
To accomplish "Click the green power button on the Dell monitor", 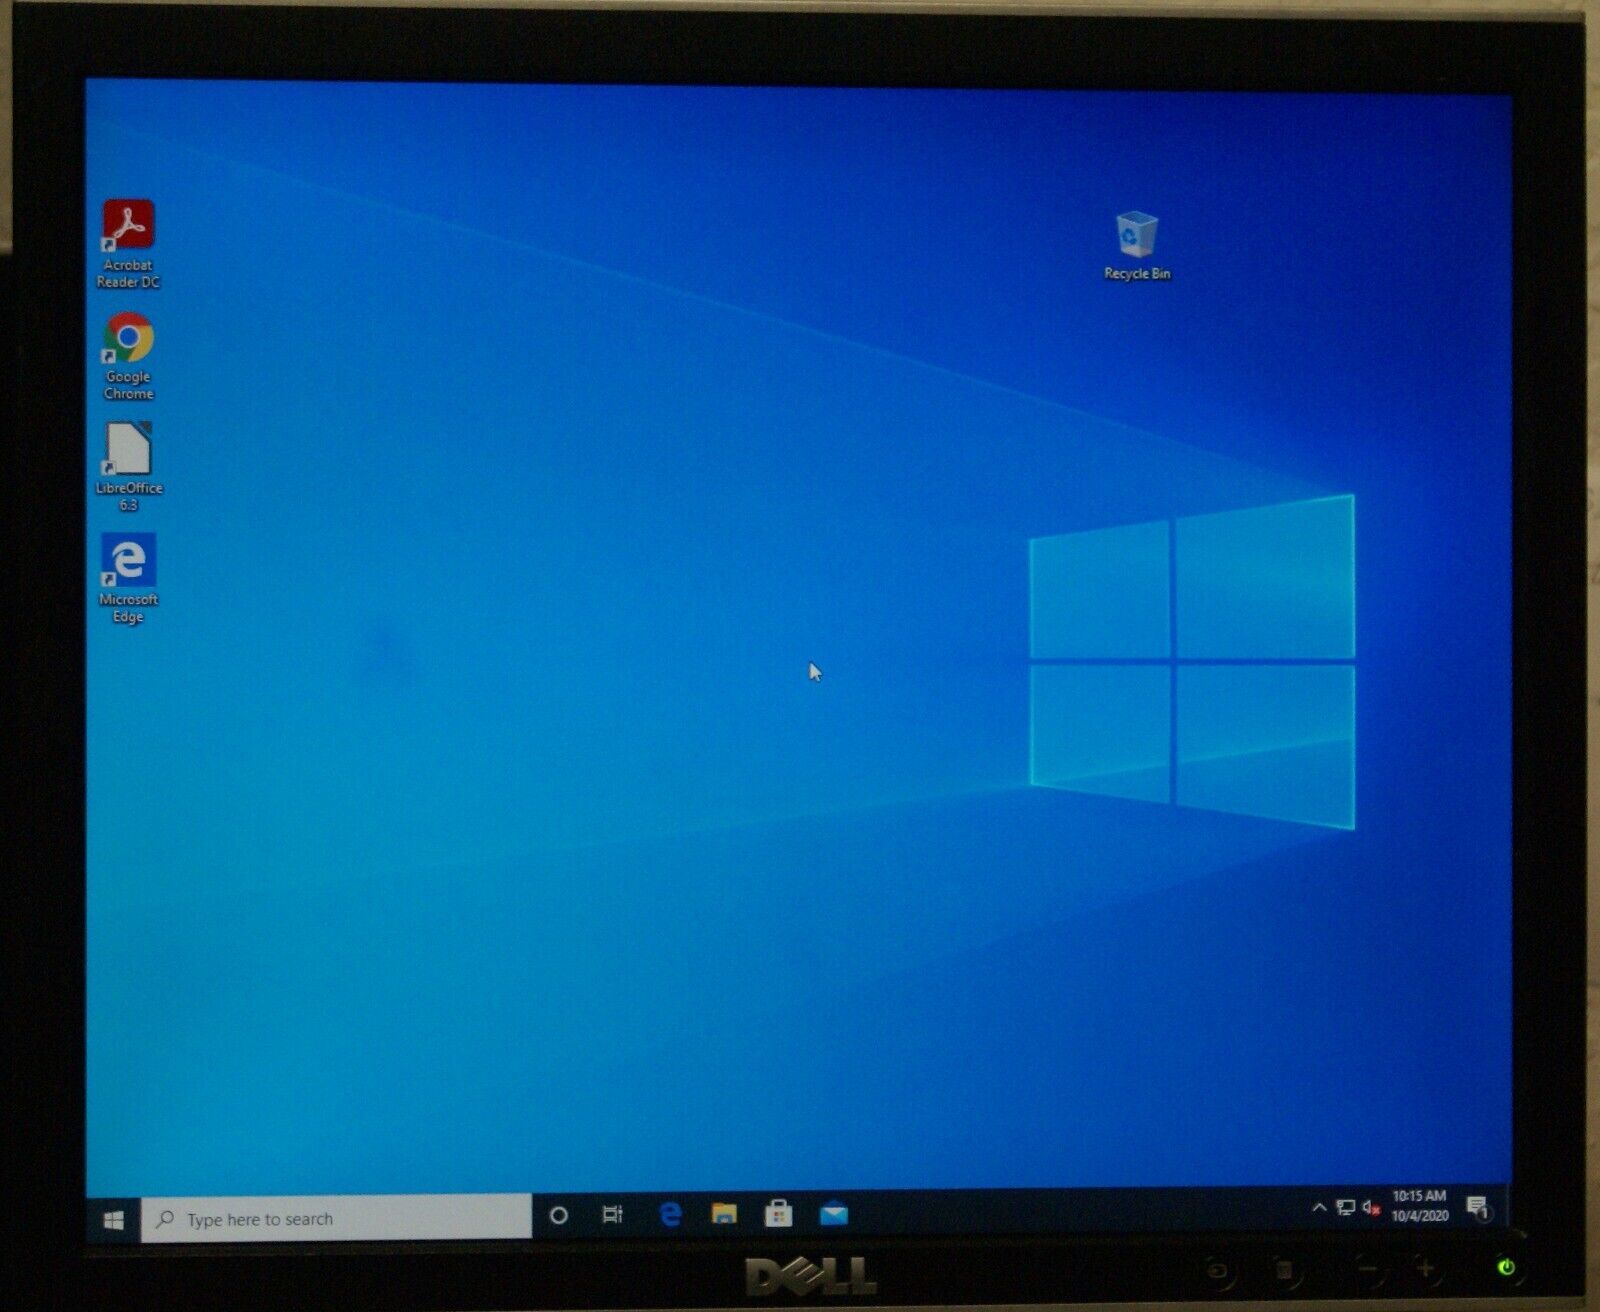I will 1506,1268.
